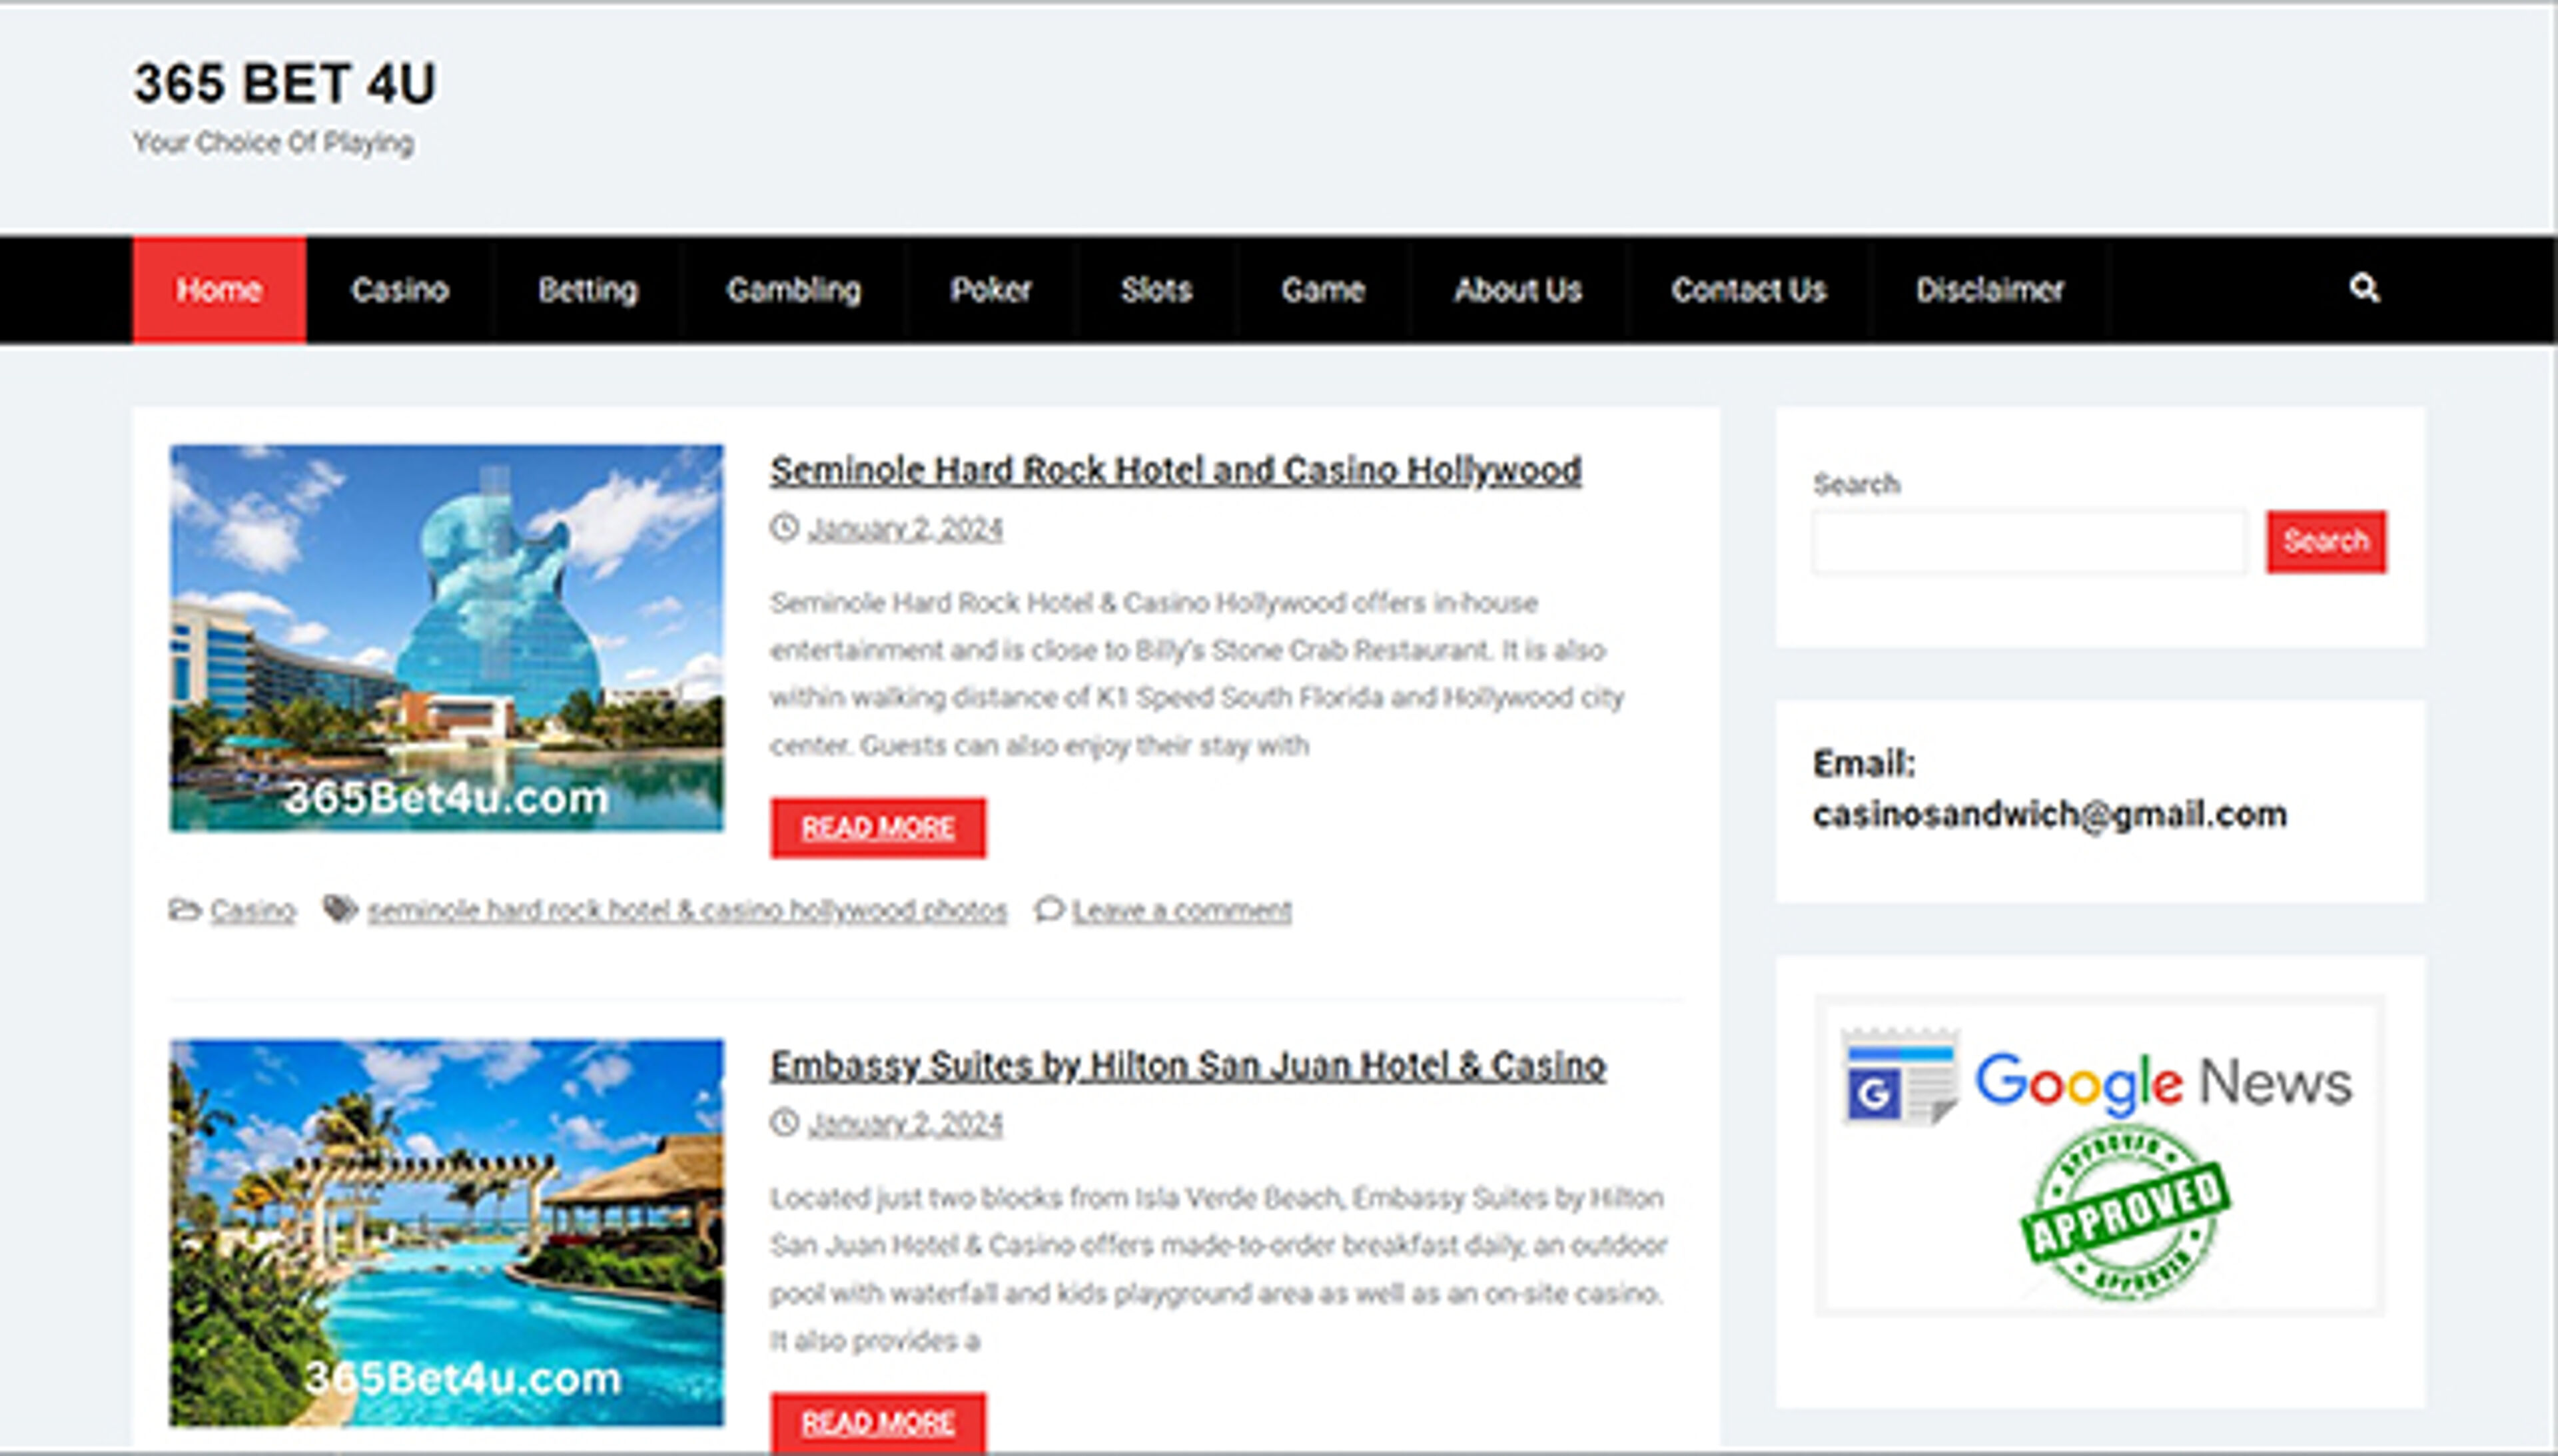The image size is (2558, 1456).
Task: Open the Home menu item
Action: (x=219, y=290)
